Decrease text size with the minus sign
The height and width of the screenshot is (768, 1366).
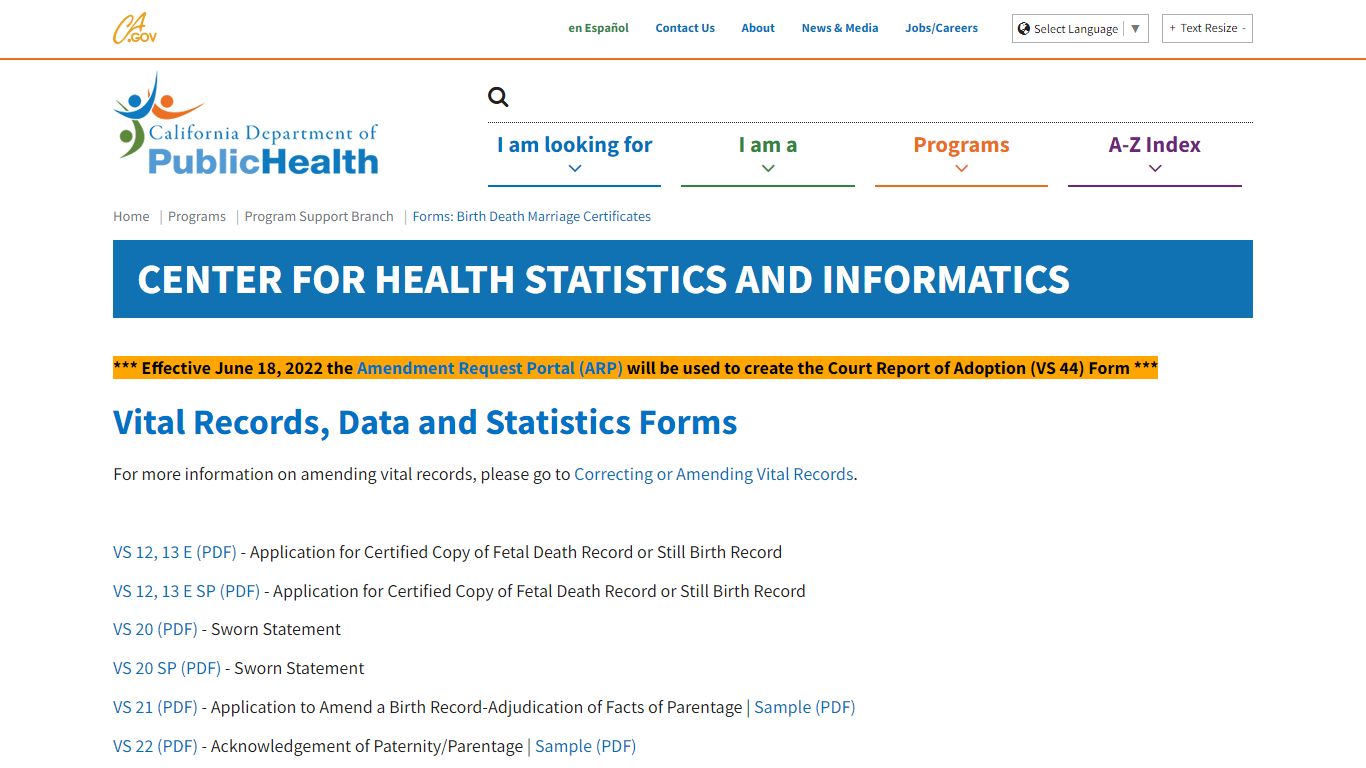(1244, 28)
